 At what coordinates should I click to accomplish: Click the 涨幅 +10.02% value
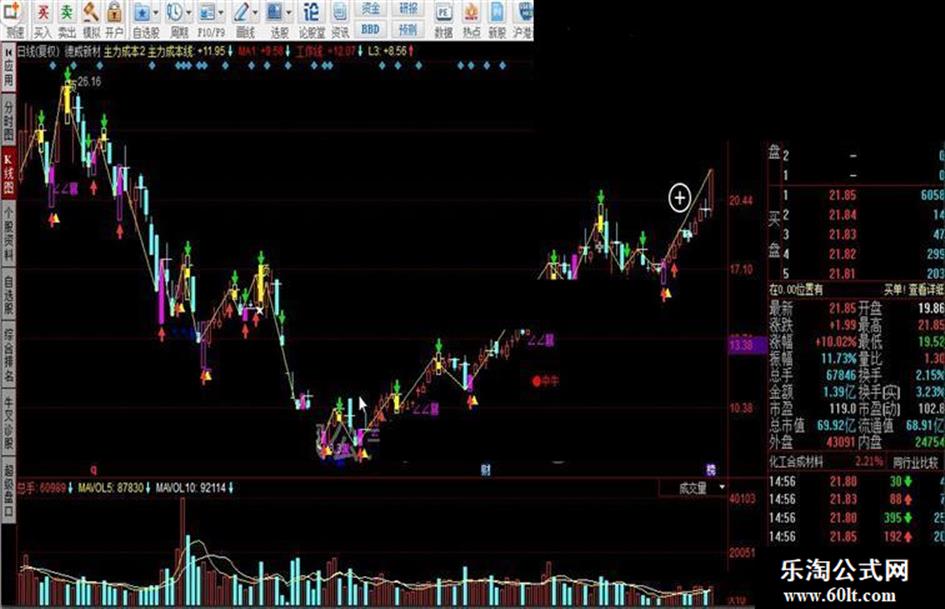(836, 342)
